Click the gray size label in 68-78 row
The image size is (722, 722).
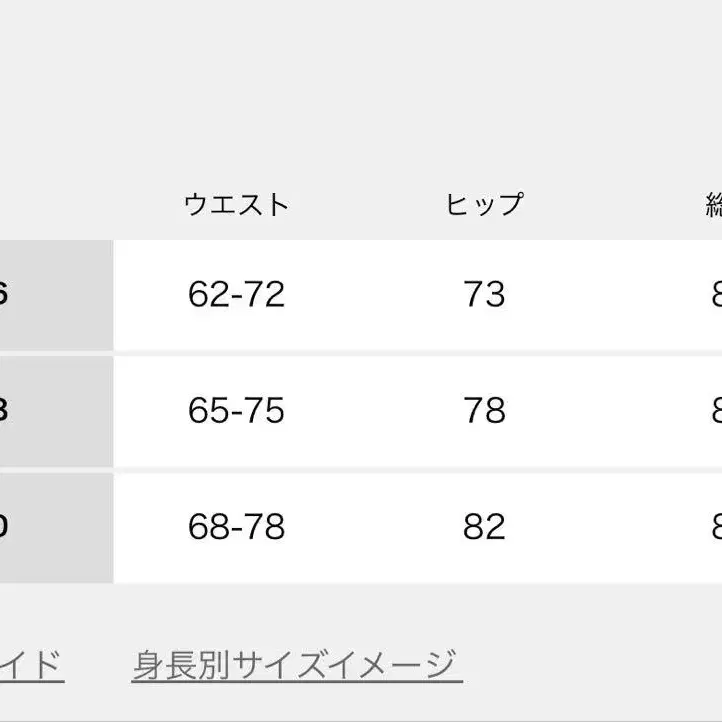click(55, 526)
